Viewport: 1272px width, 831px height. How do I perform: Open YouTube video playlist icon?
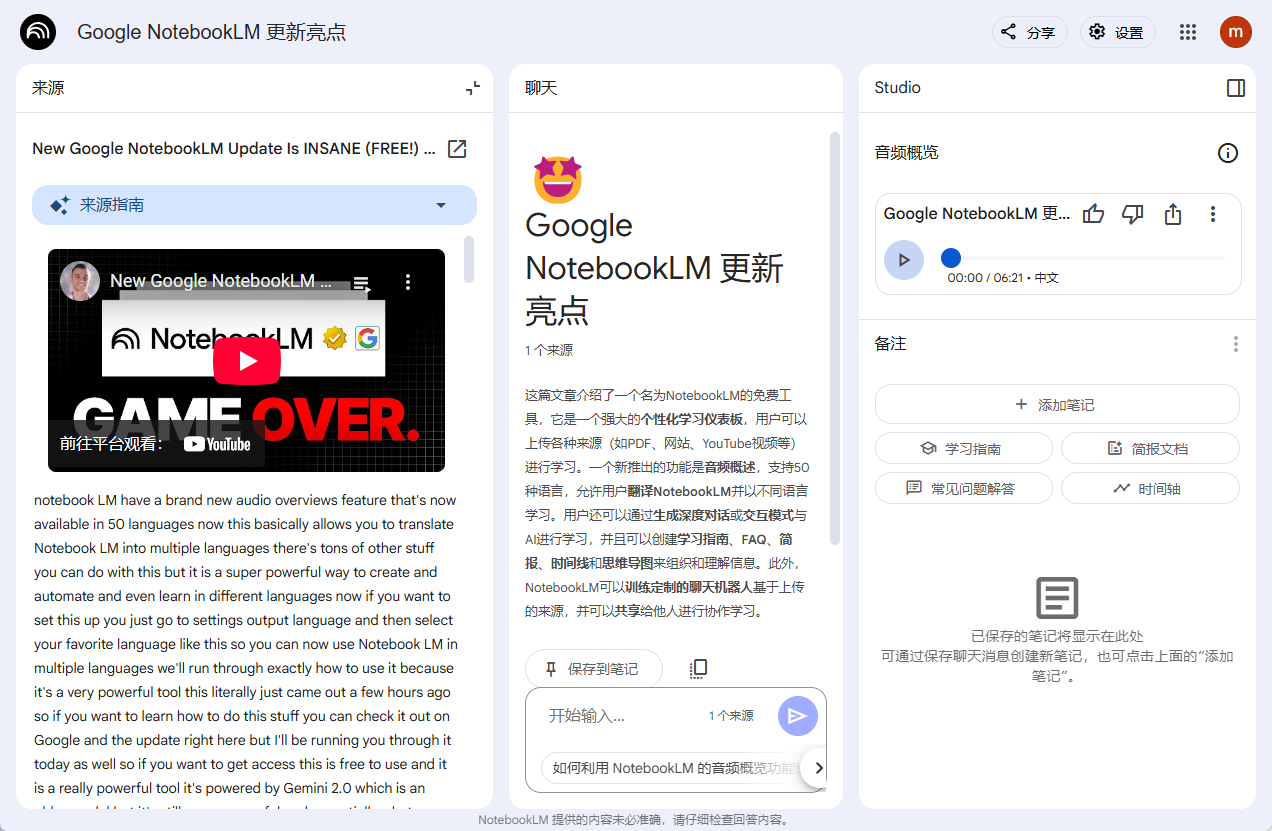coord(362,283)
